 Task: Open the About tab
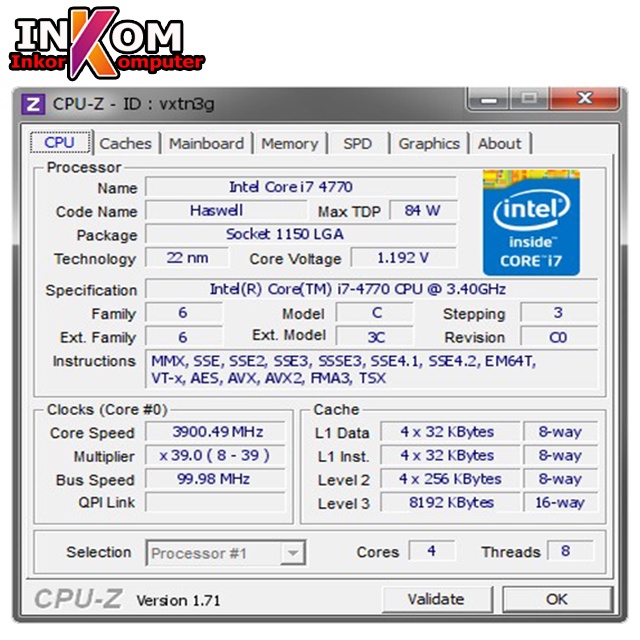point(500,144)
